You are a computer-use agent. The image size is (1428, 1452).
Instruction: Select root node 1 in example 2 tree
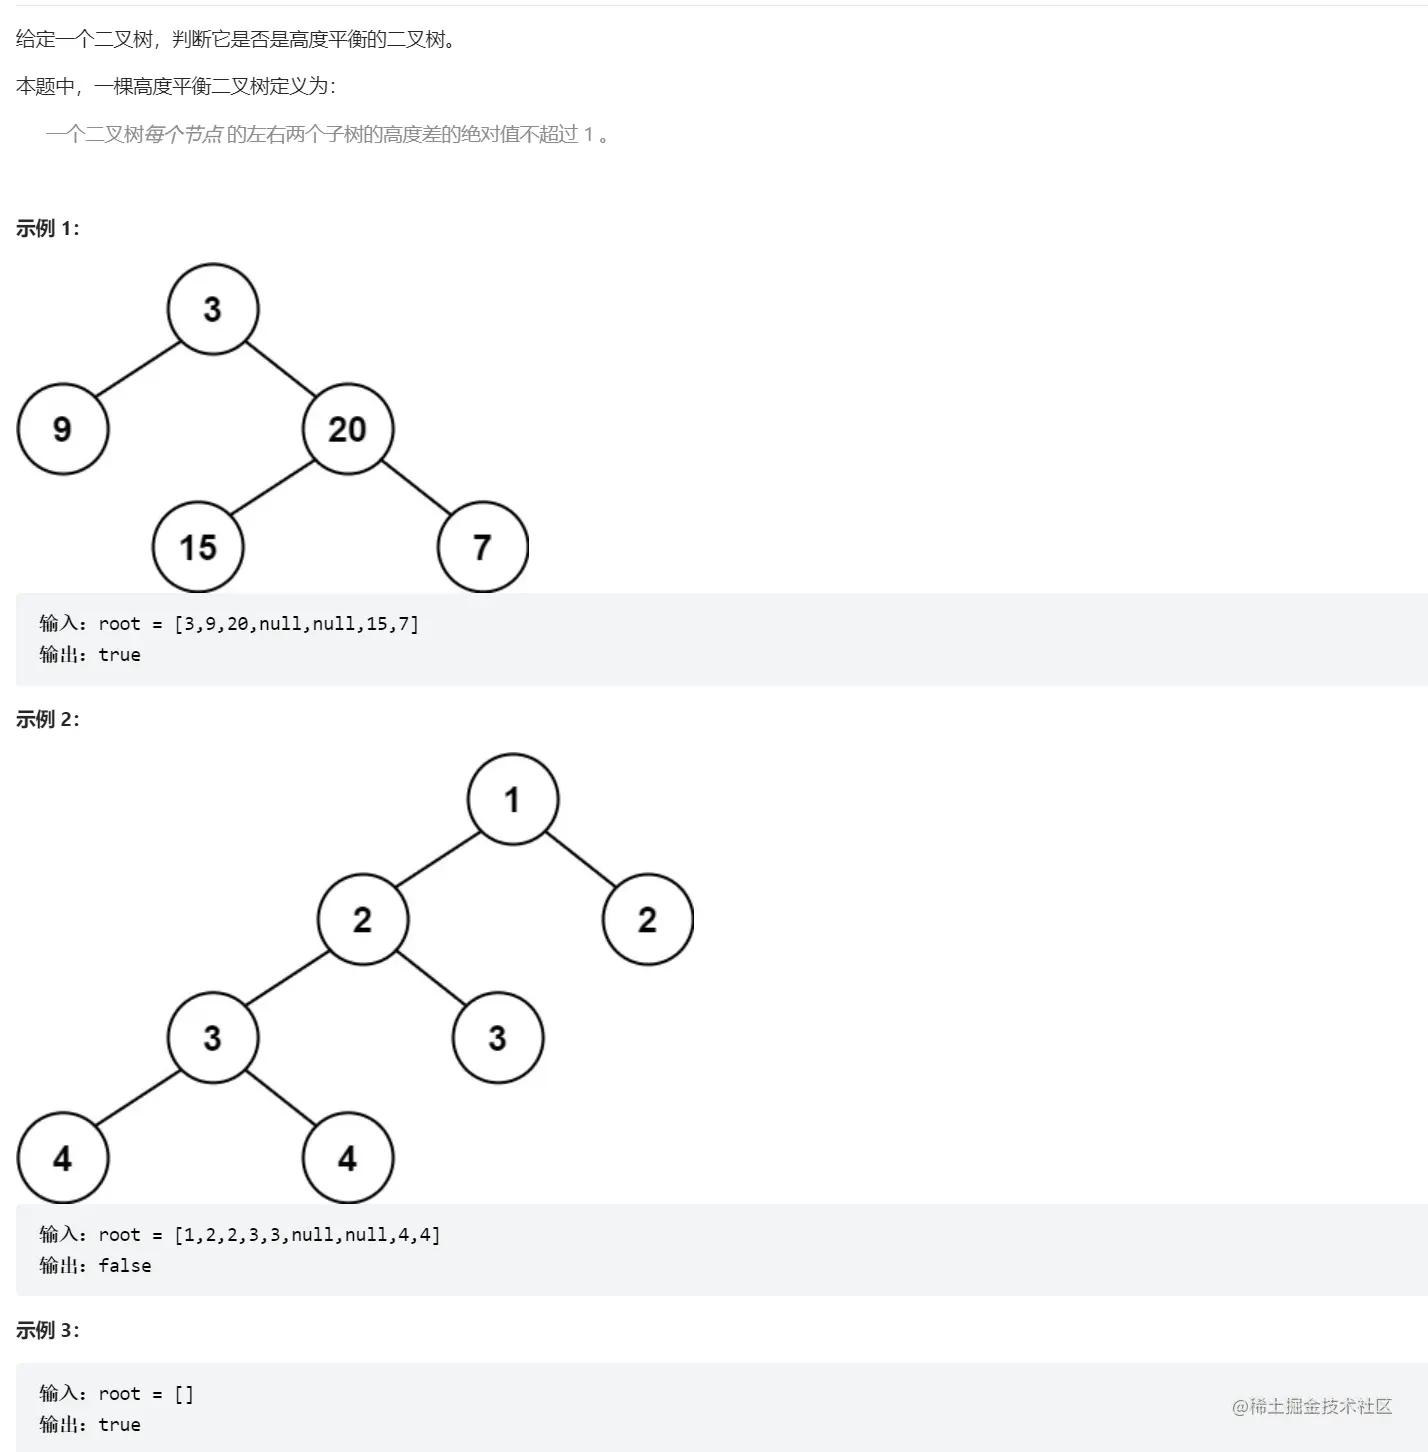coord(513,799)
